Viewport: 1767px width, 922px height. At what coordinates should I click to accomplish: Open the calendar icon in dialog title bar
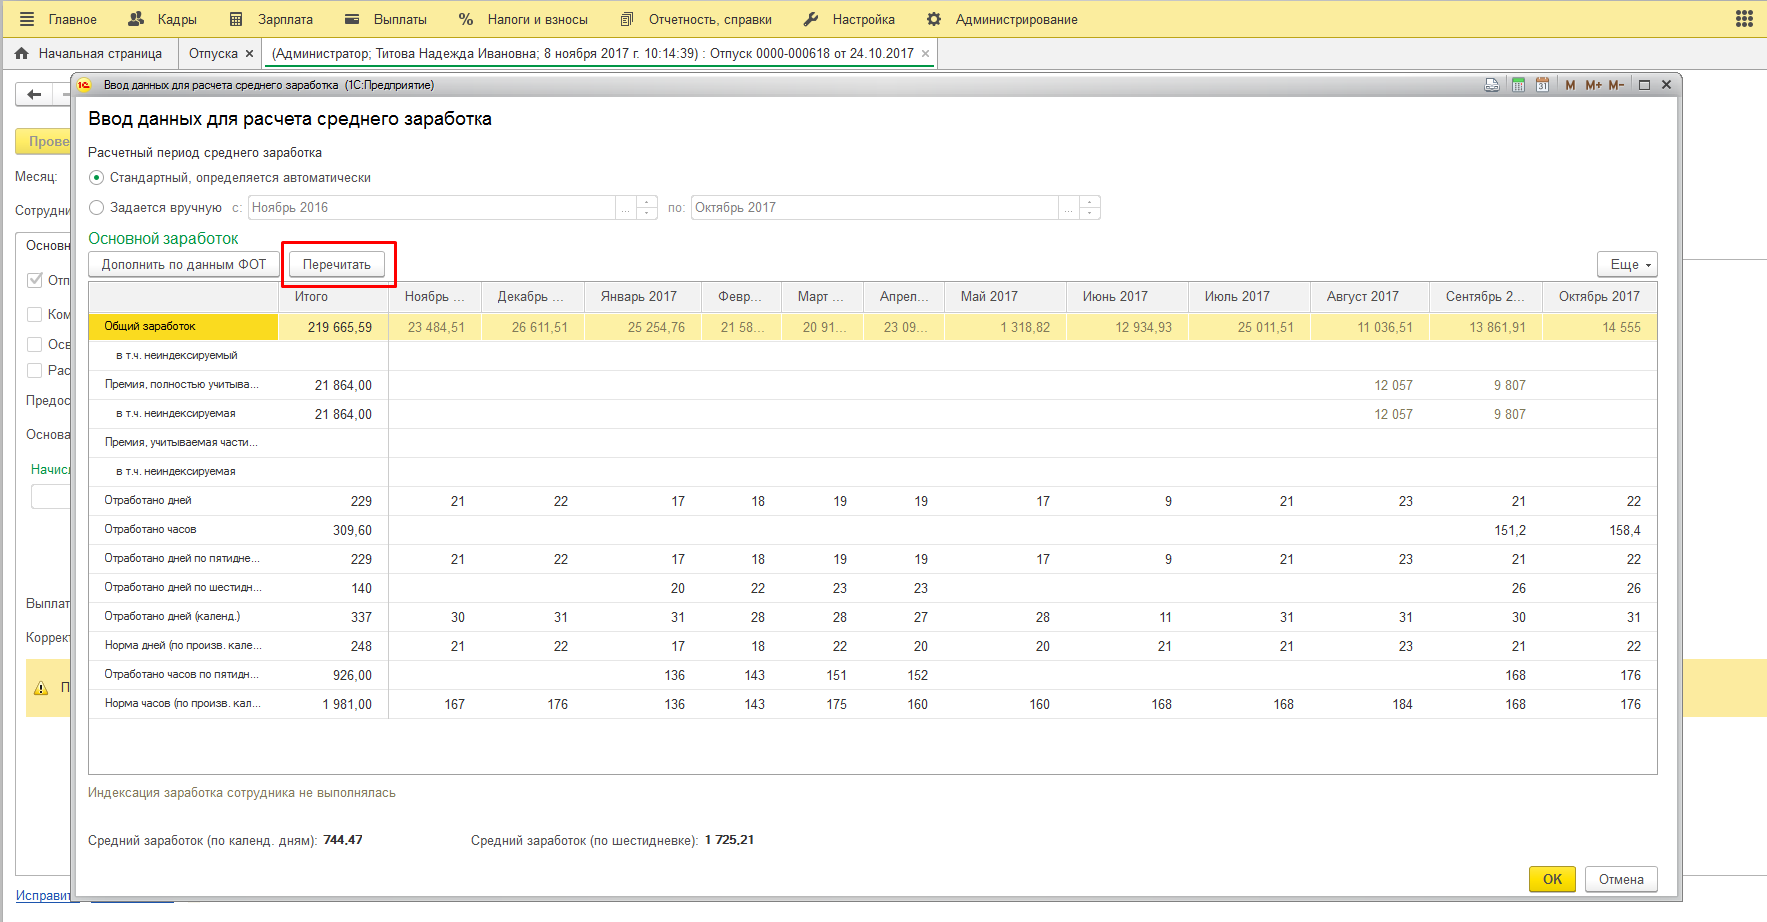point(1542,85)
